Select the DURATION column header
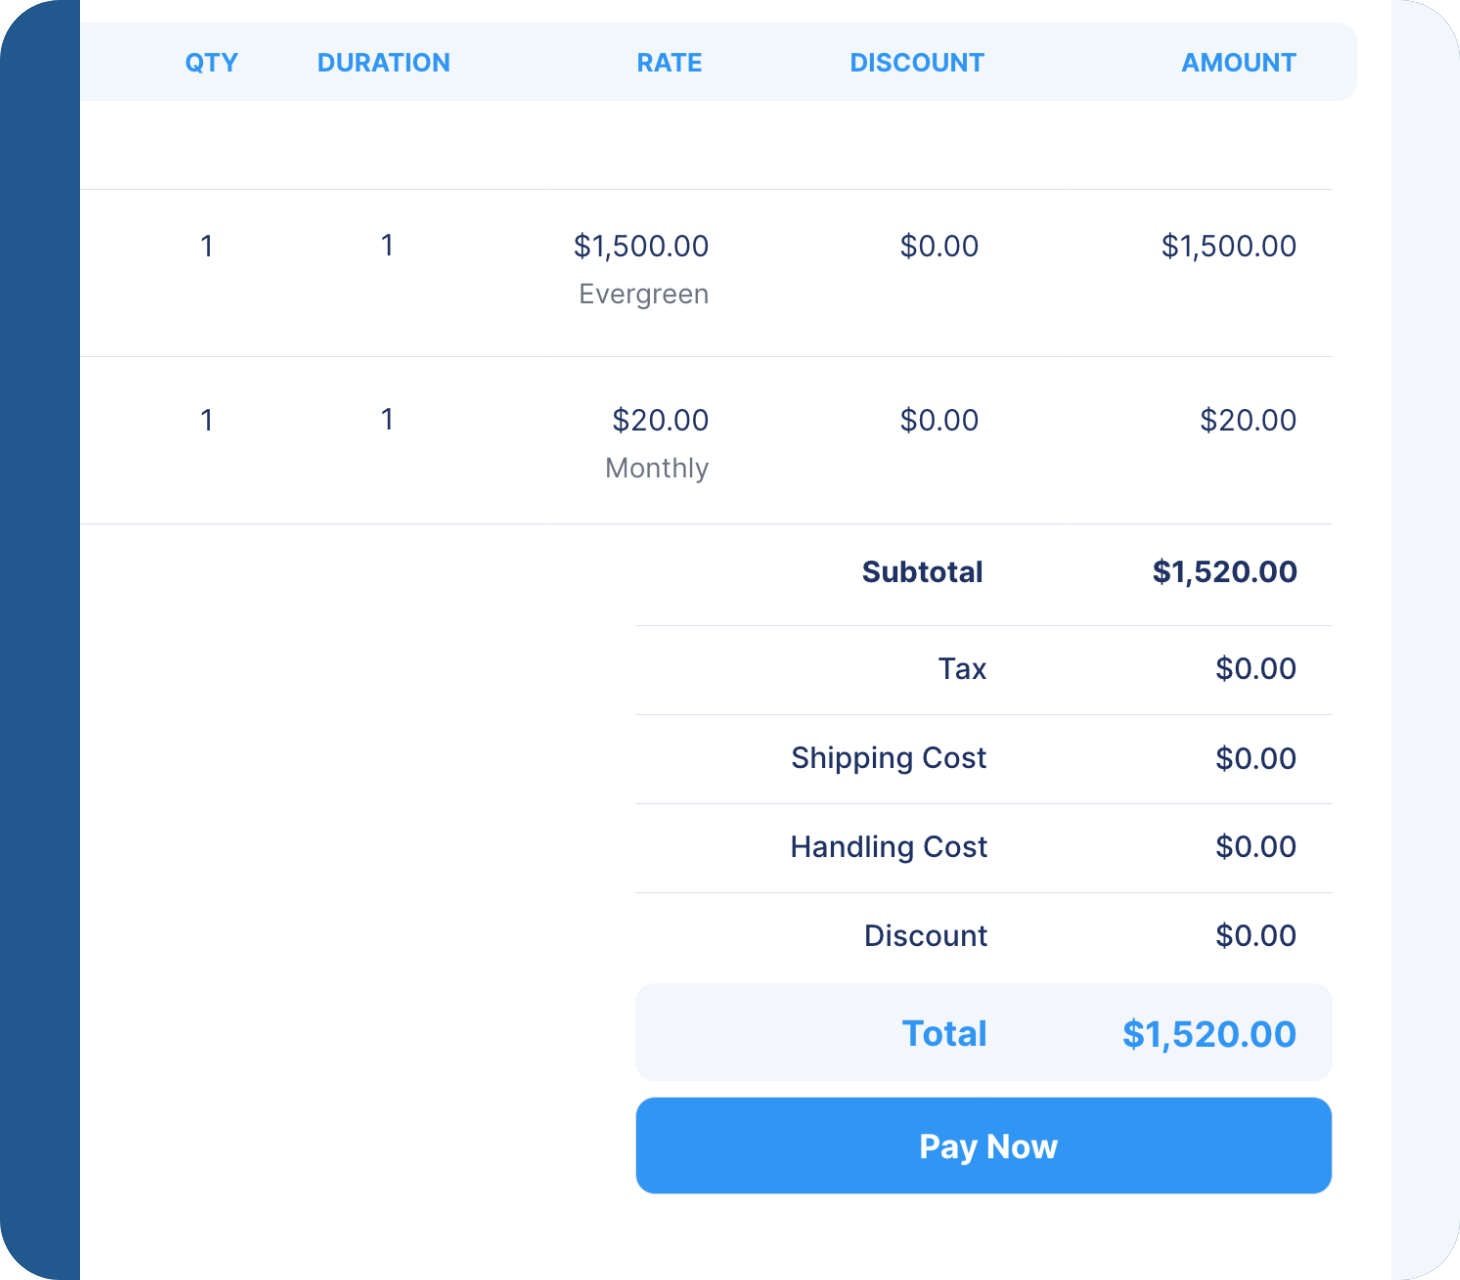The width and height of the screenshot is (1460, 1280). tap(384, 63)
